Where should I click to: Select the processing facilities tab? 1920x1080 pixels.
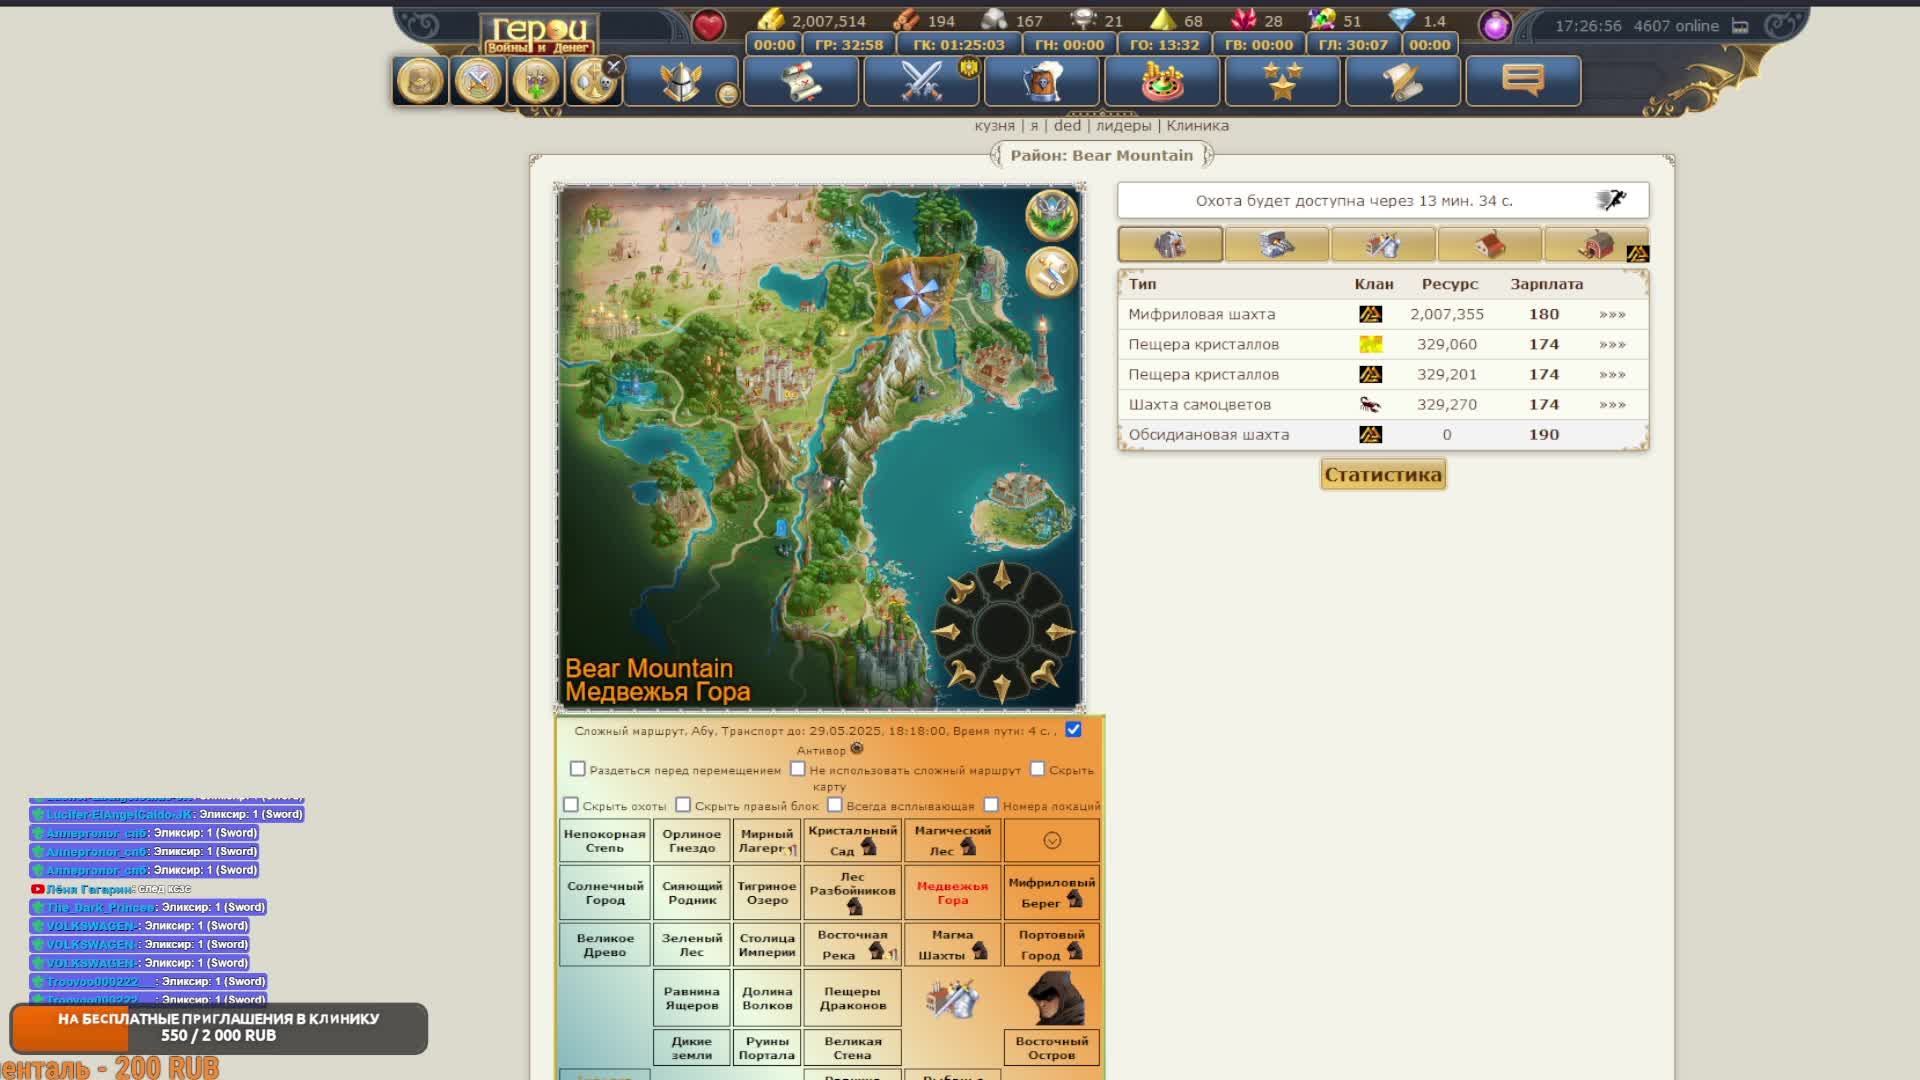(x=1277, y=244)
